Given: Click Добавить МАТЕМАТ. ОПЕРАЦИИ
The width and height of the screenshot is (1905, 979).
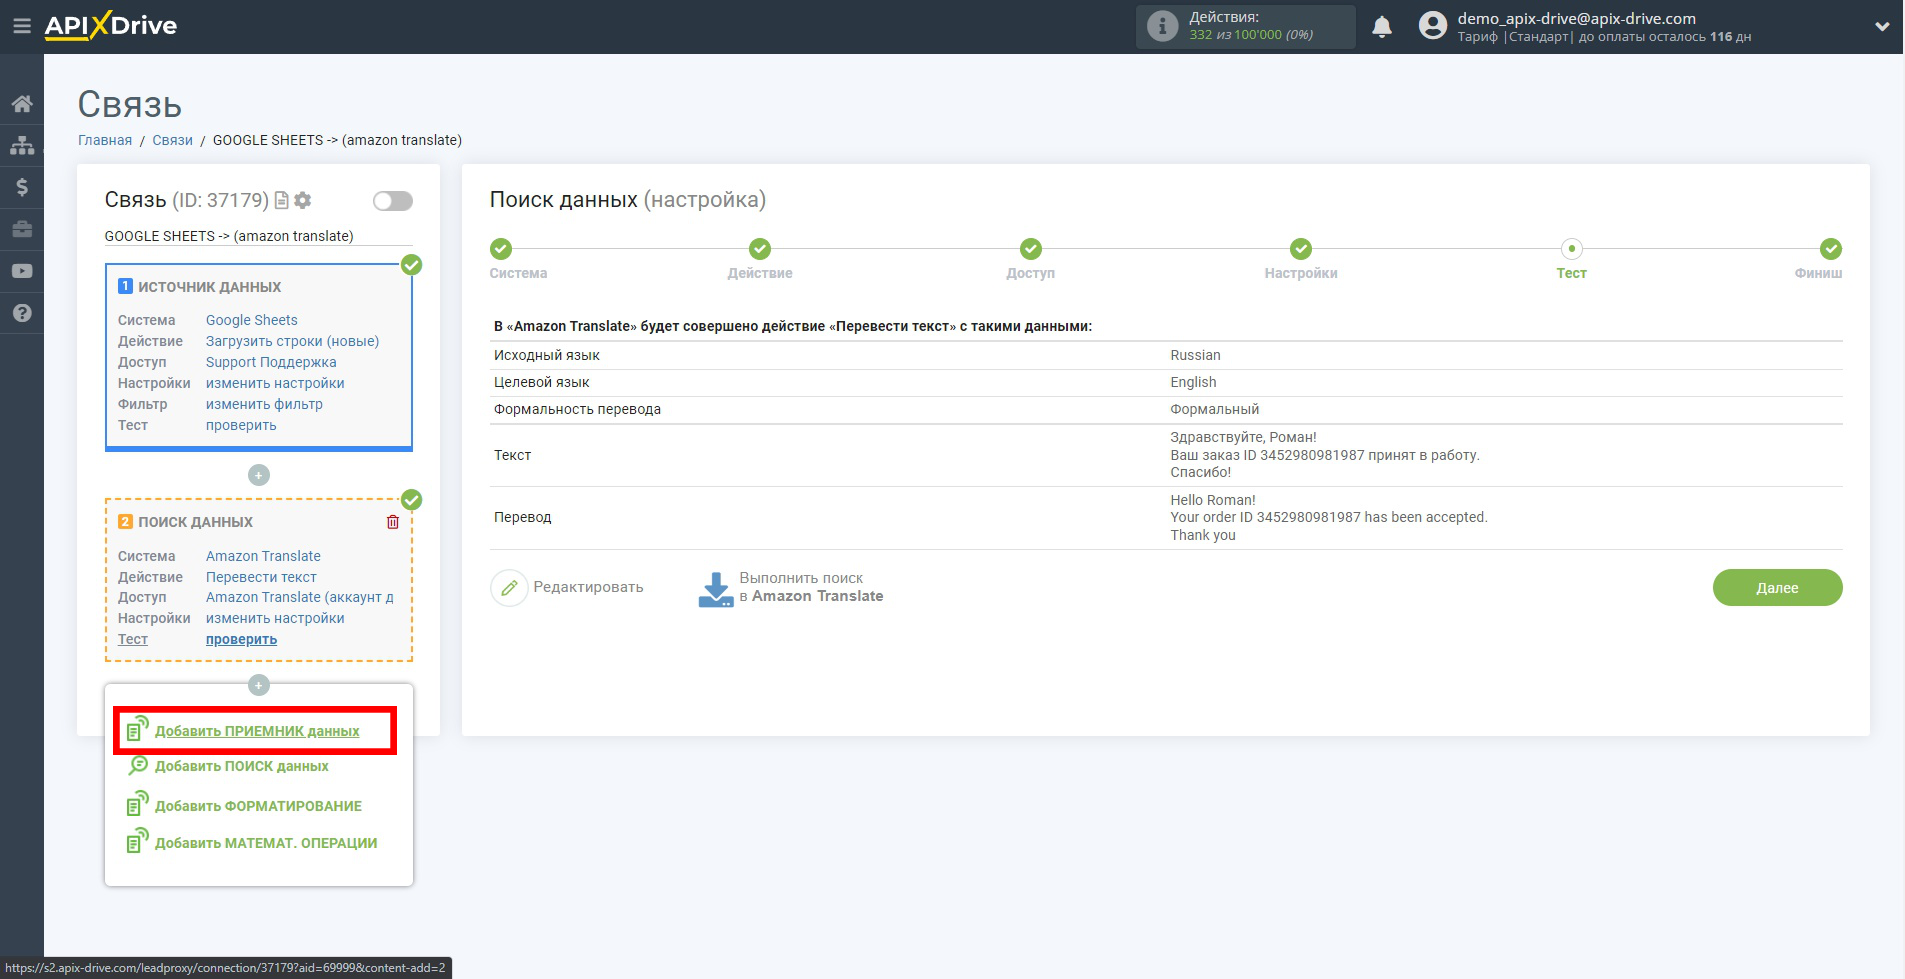Looking at the screenshot, I should pos(266,843).
